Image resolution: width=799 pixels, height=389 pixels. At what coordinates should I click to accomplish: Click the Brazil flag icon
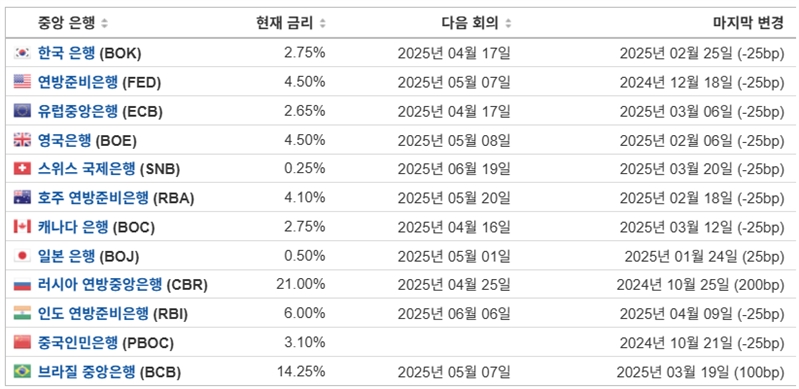coord(22,372)
